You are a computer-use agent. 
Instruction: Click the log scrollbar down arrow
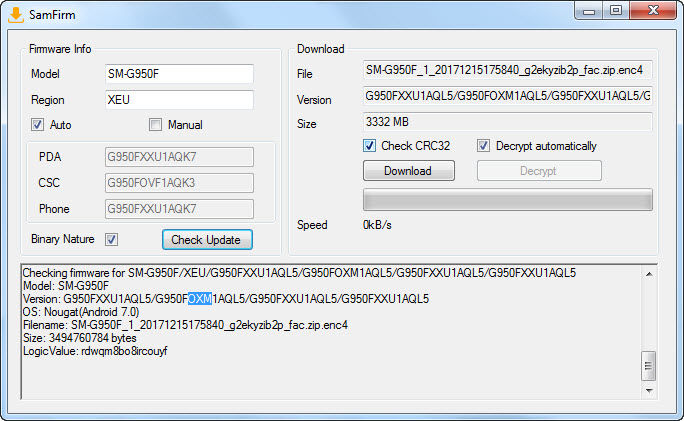[x=649, y=390]
